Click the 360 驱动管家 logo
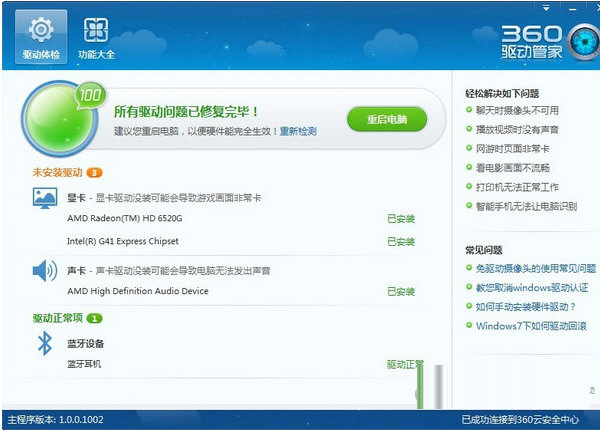 (x=549, y=42)
